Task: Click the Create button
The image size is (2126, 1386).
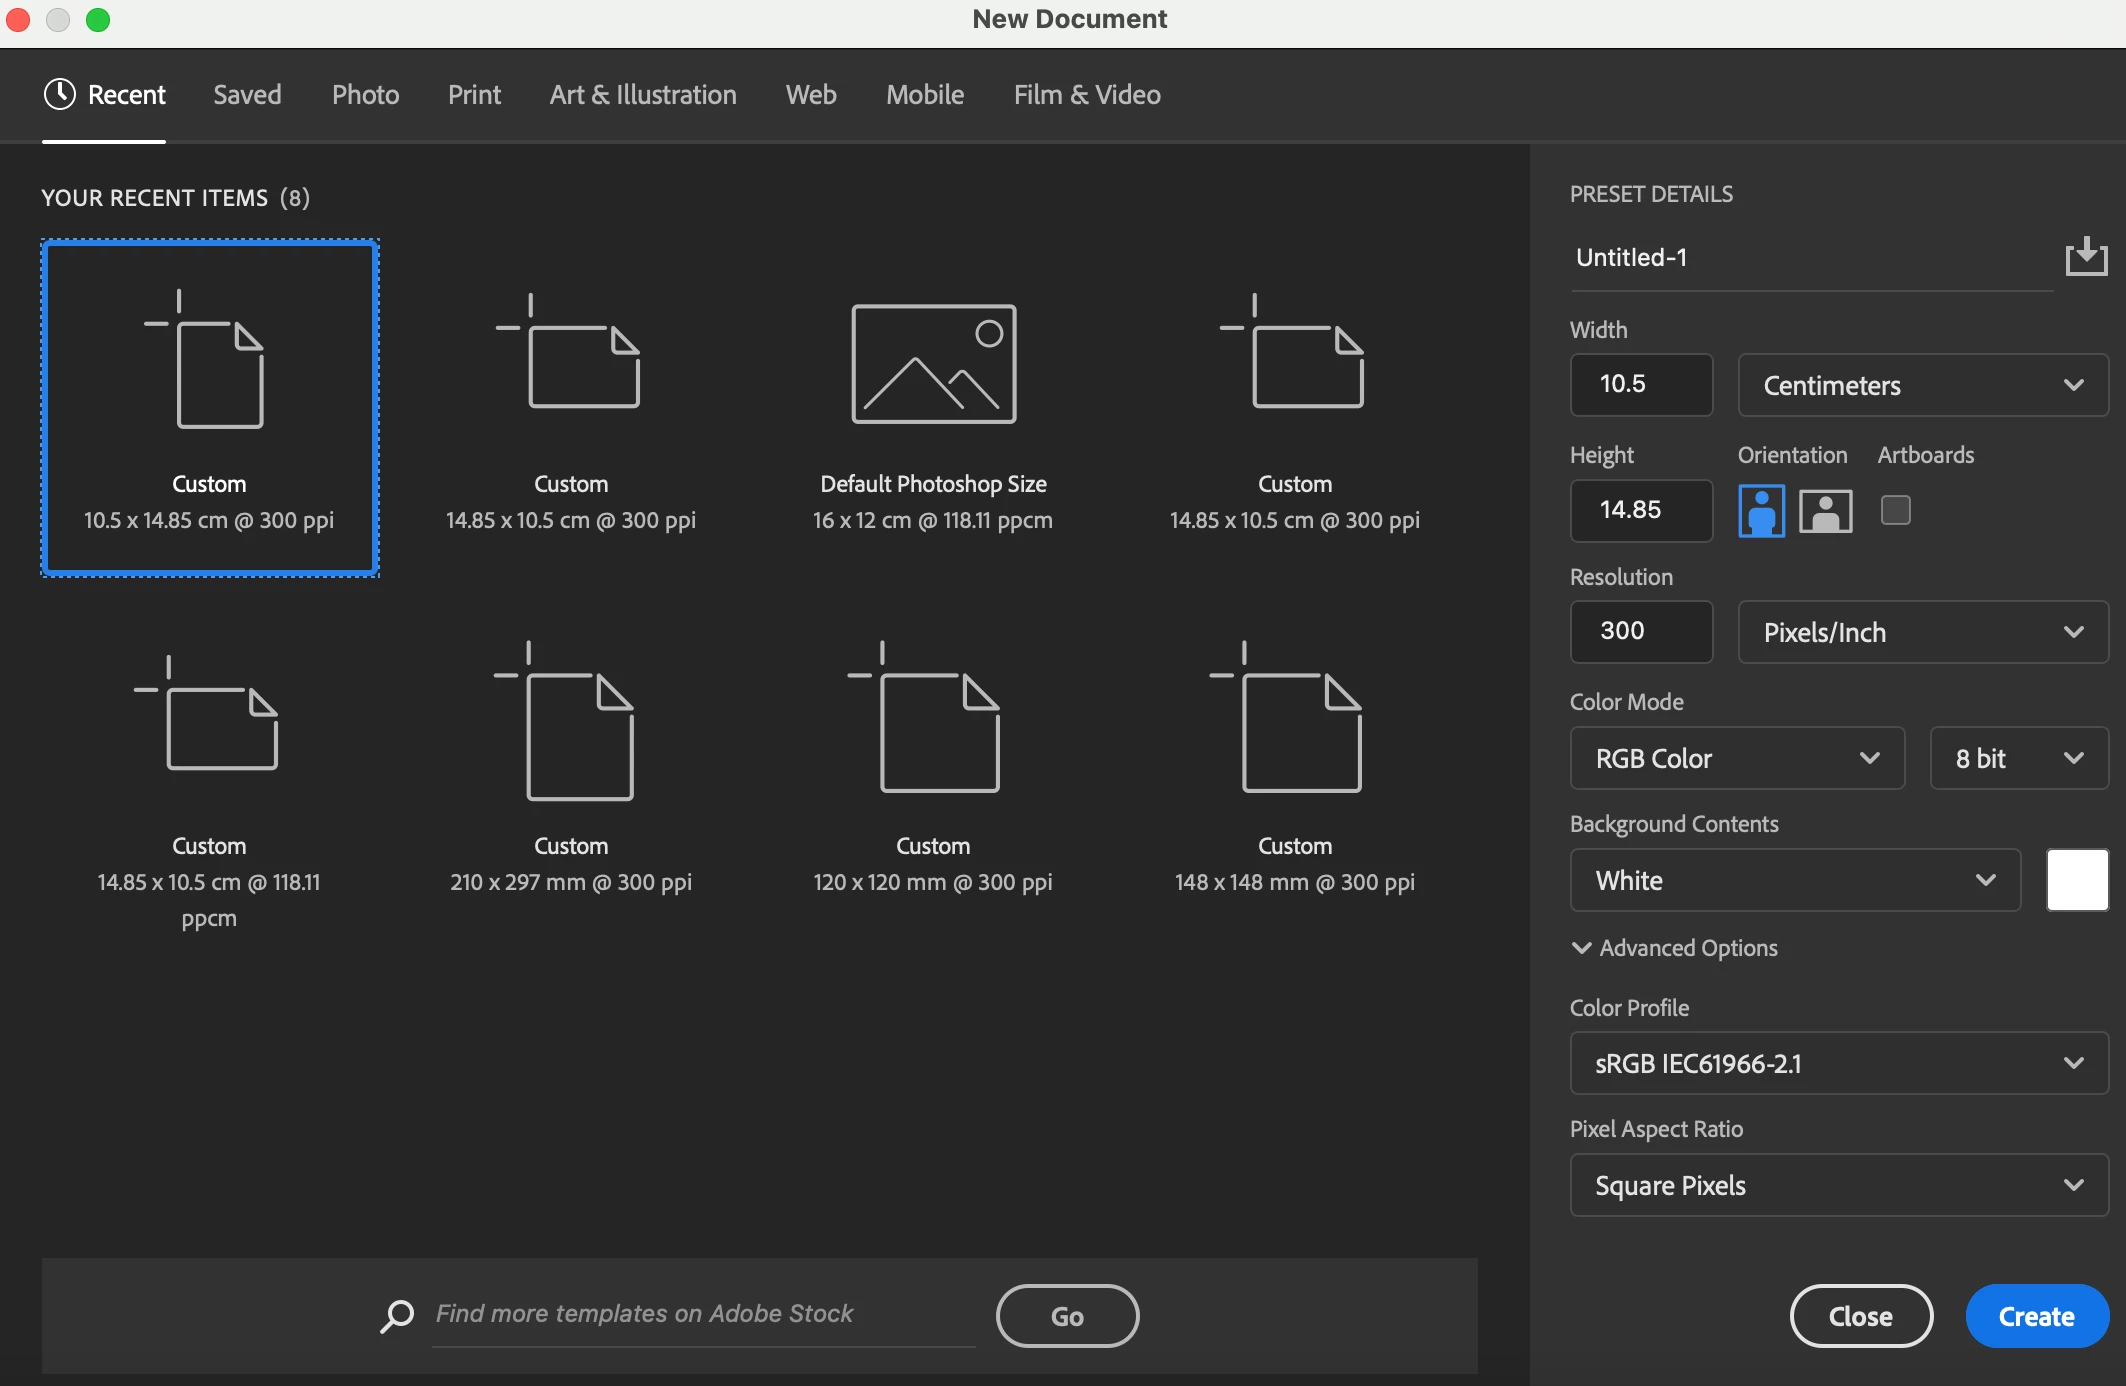Action: tap(2036, 1316)
